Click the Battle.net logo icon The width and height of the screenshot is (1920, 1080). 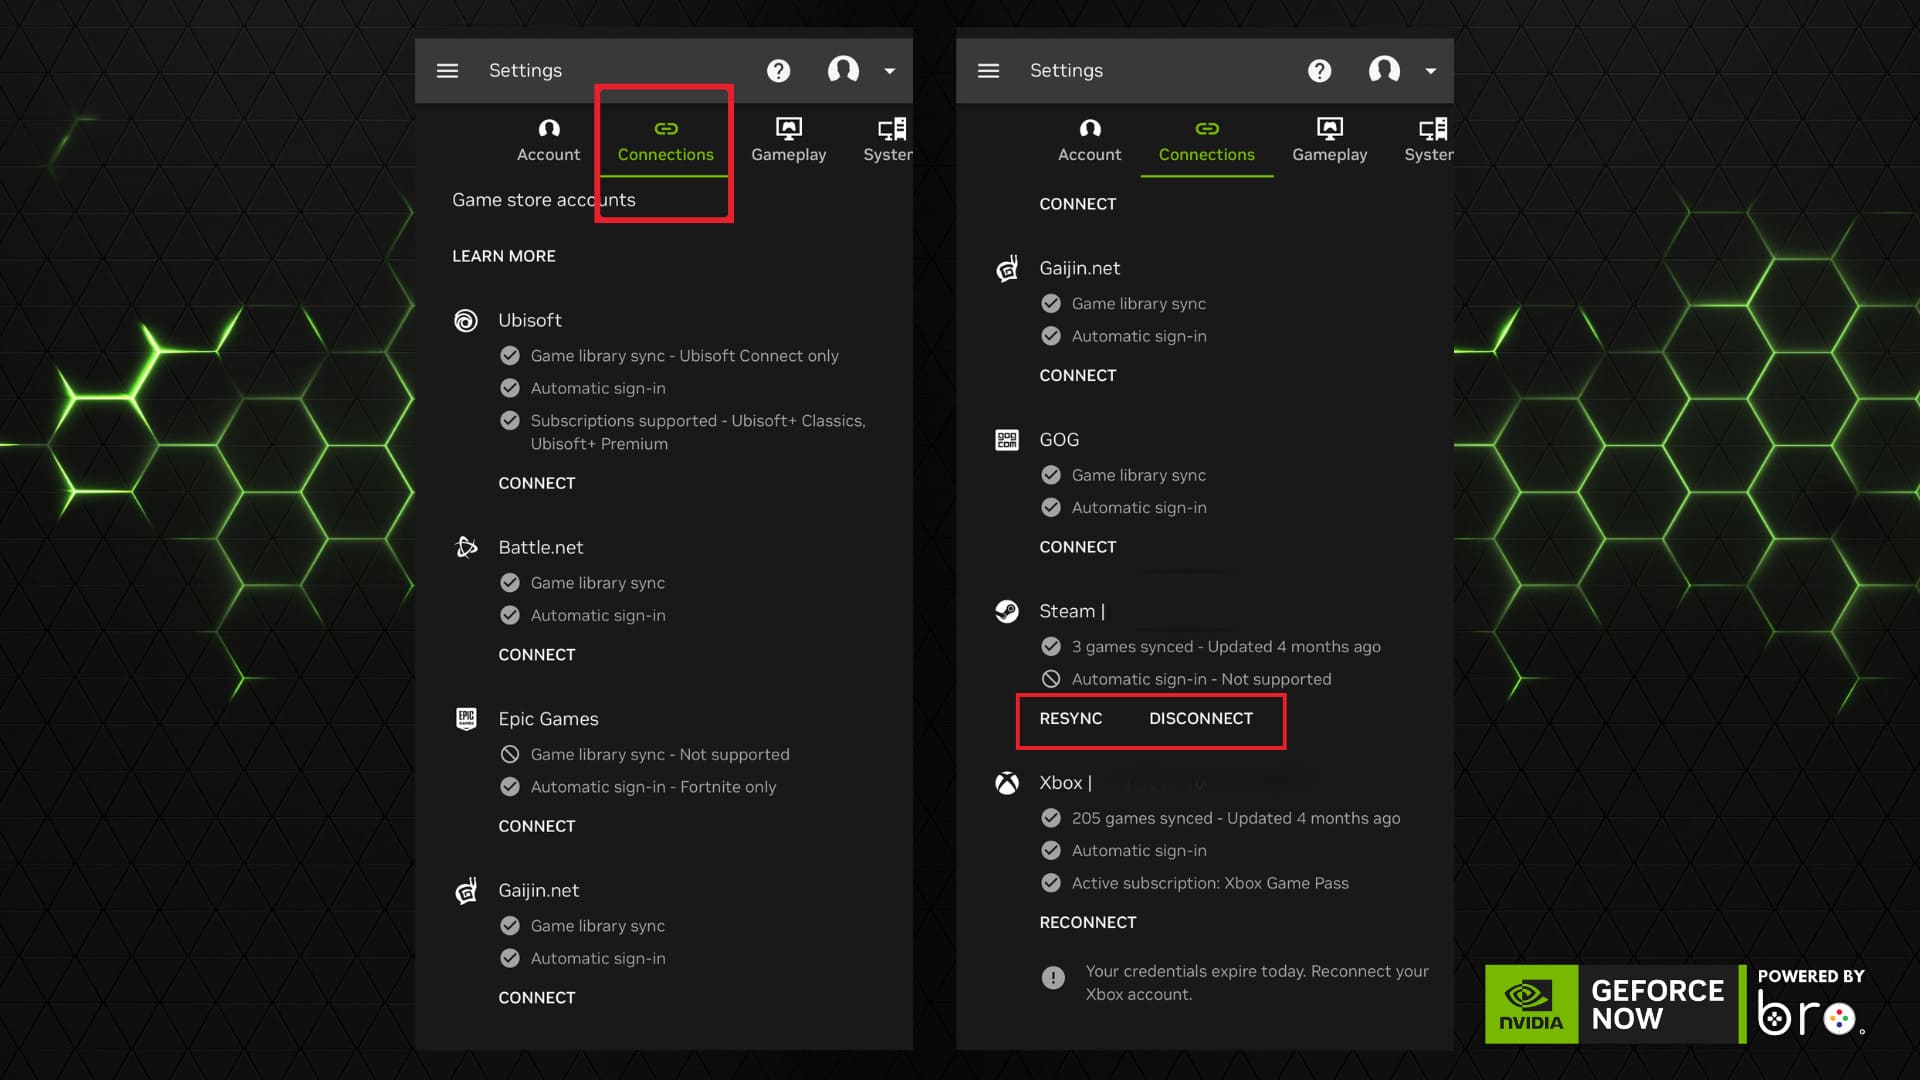(x=465, y=547)
